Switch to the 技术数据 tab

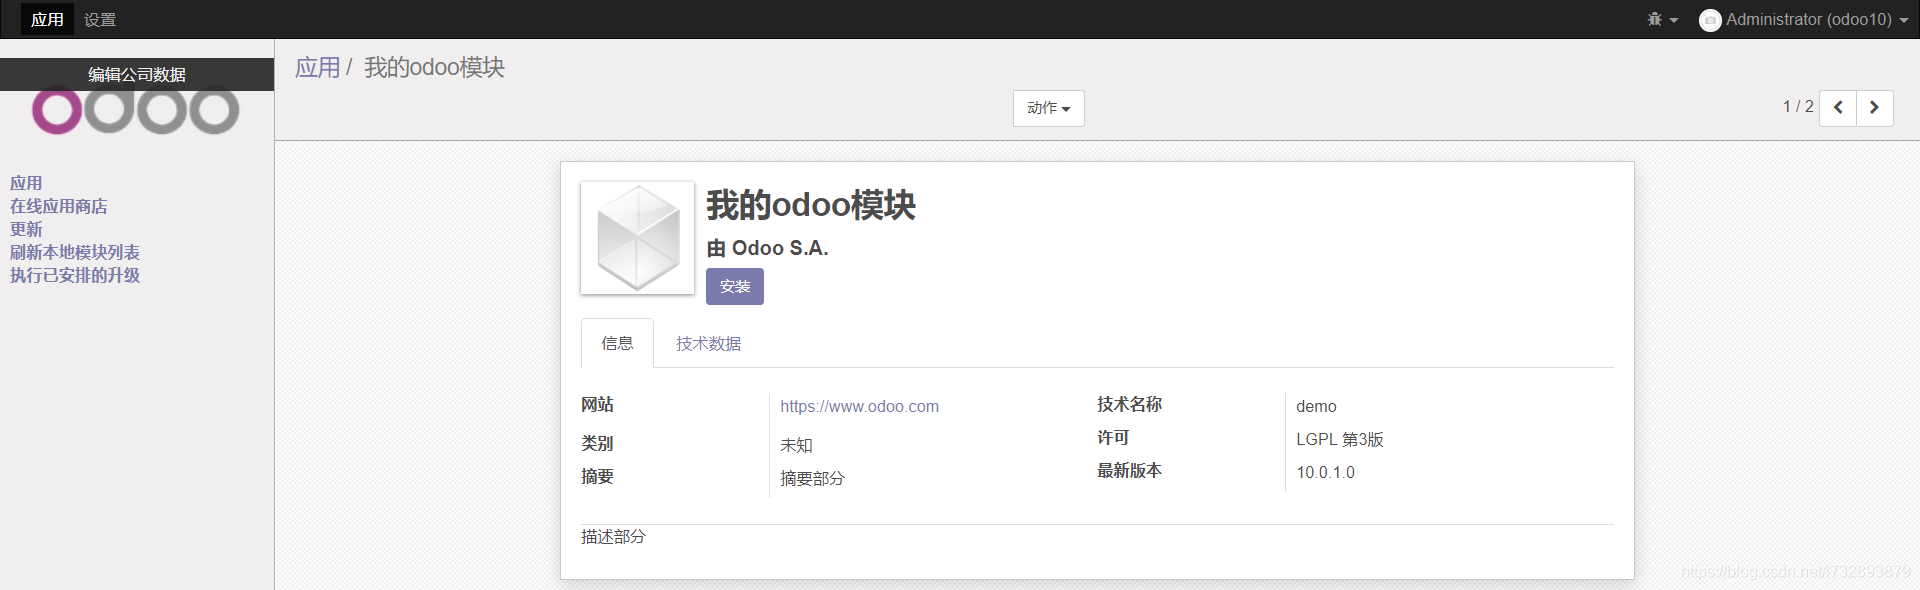708,343
